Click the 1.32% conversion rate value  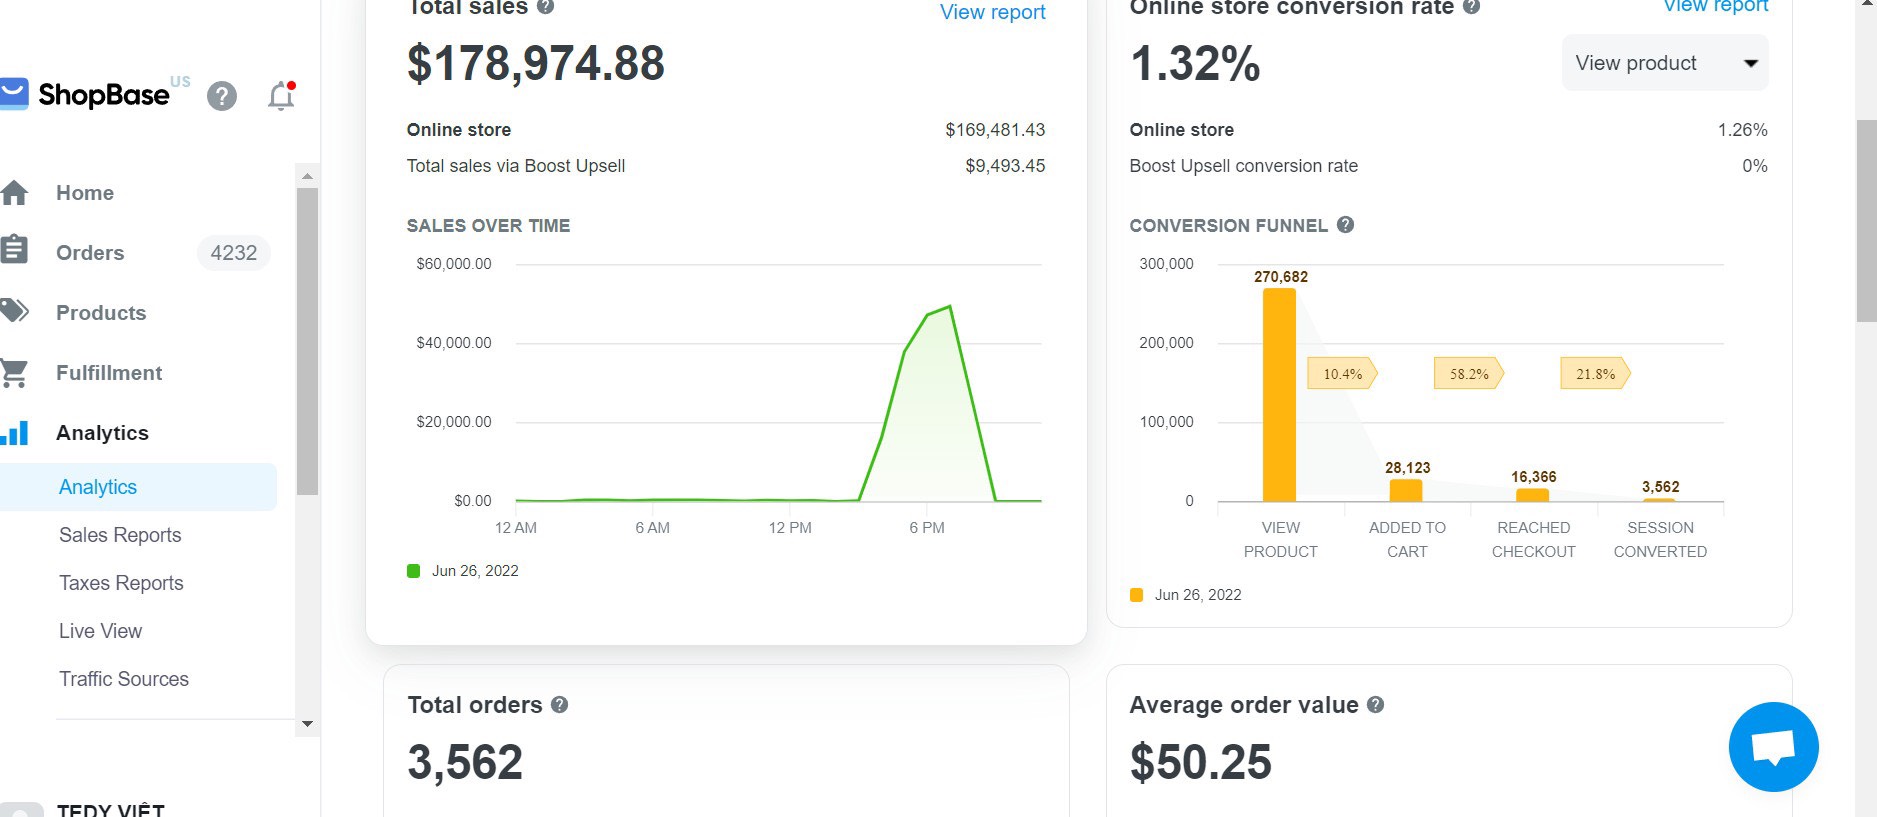(x=1195, y=63)
